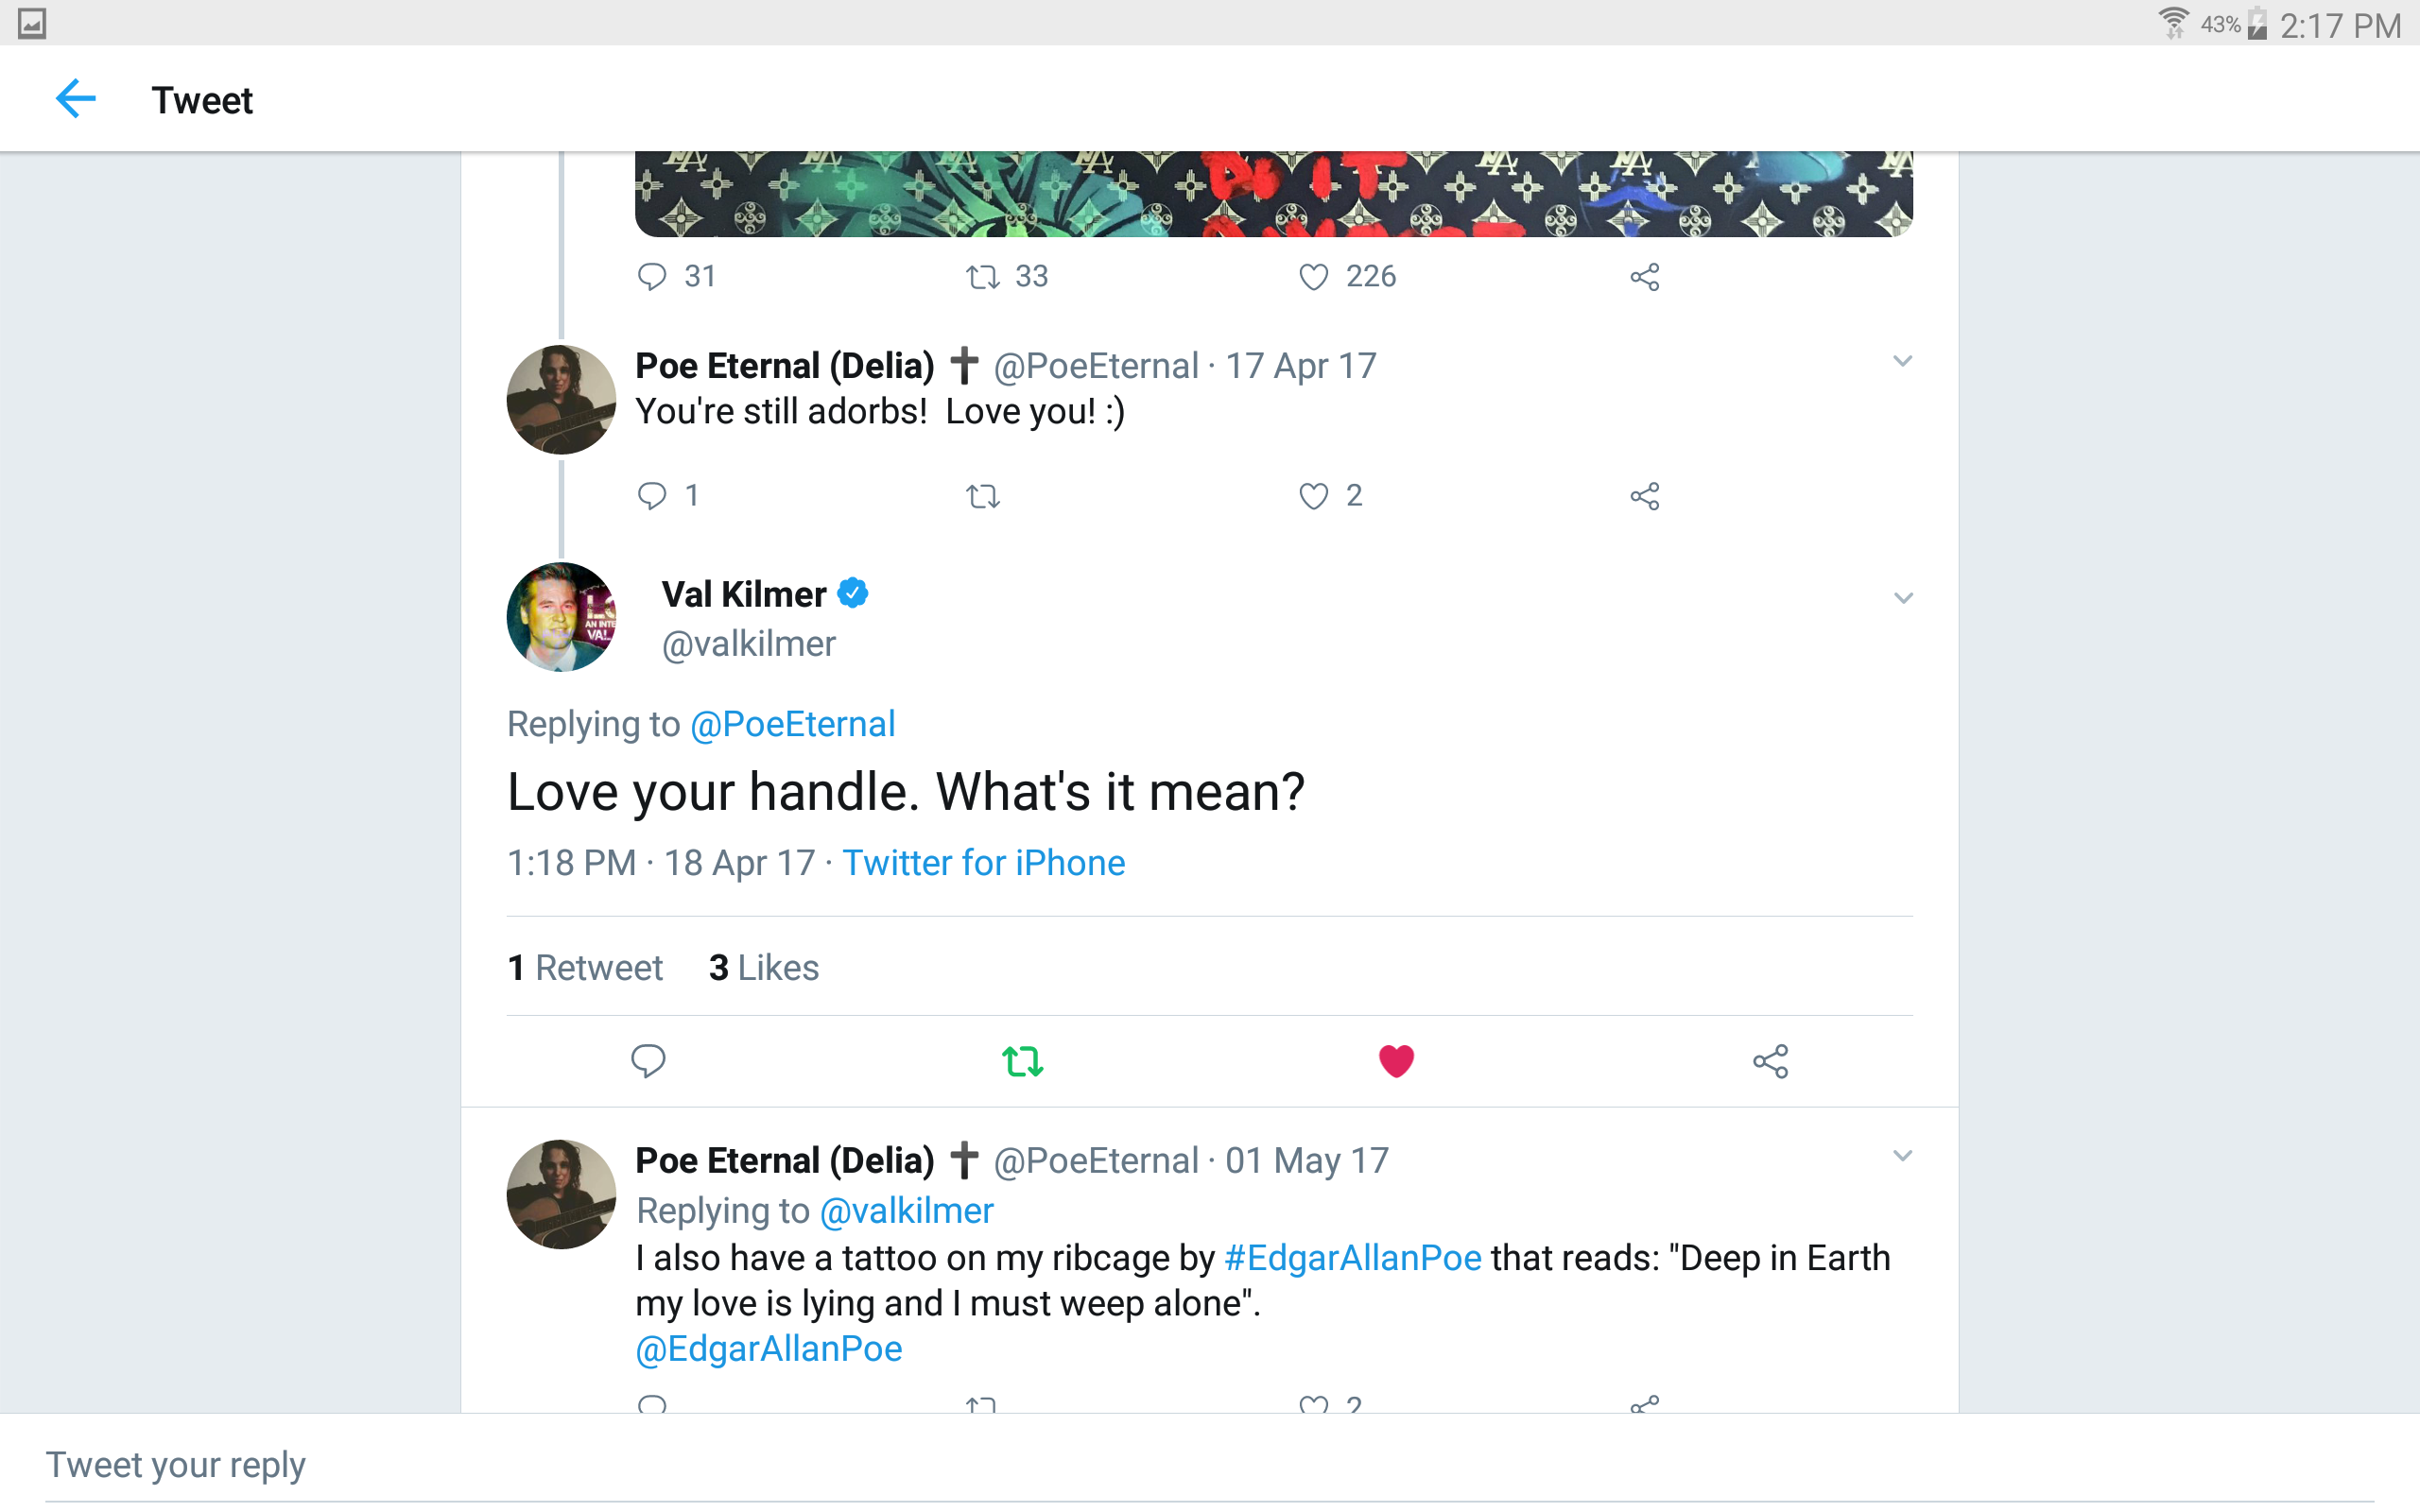Unlike Val Kilmer's tweet with red heart
The image size is (2420, 1512).
1396,1061
